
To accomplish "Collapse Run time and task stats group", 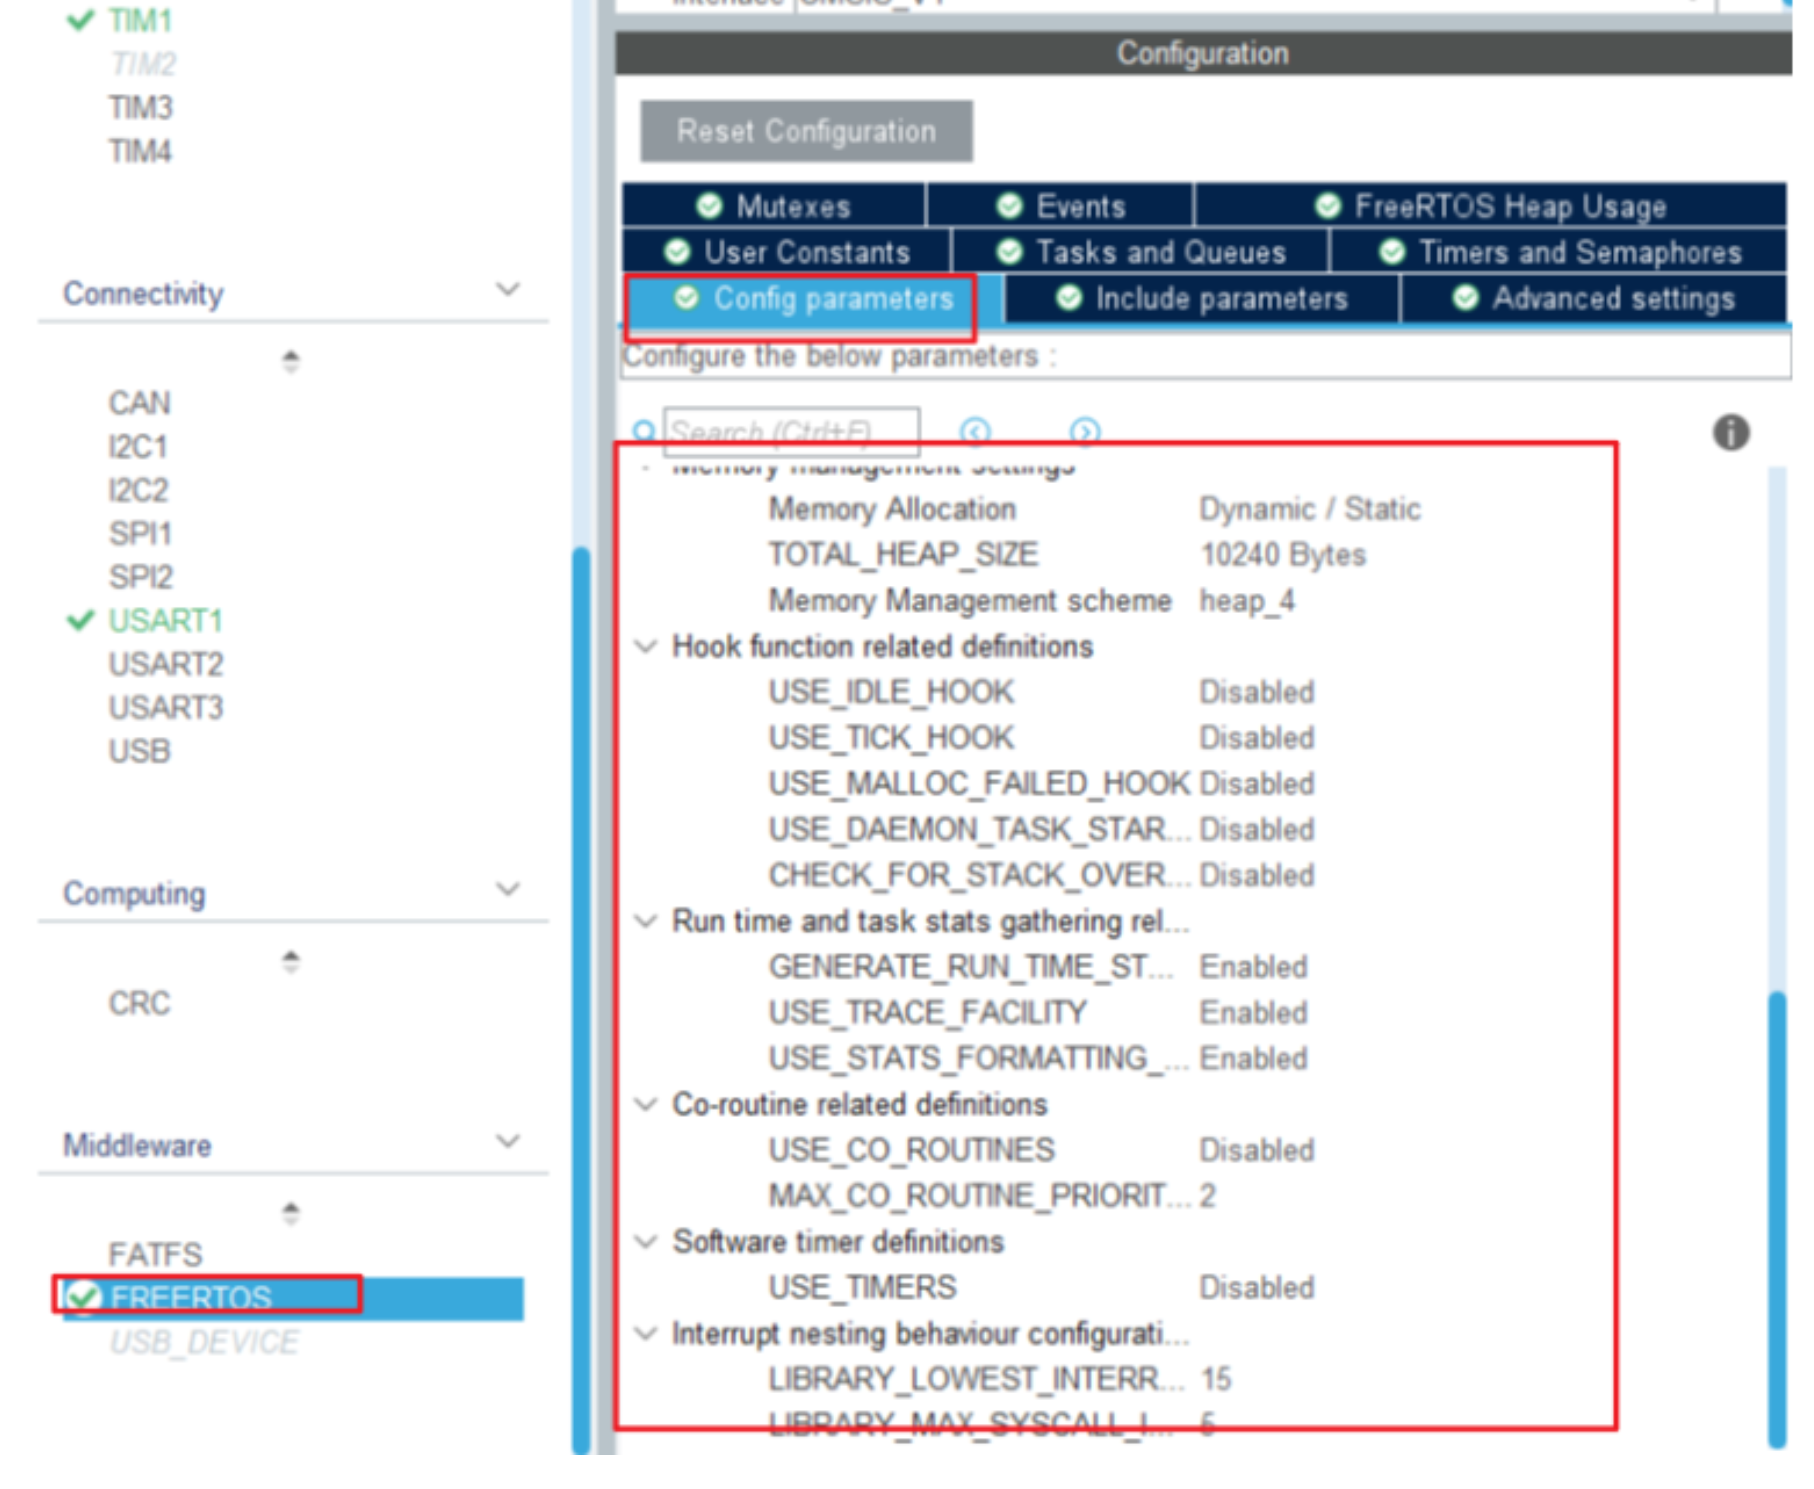I will 647,921.
